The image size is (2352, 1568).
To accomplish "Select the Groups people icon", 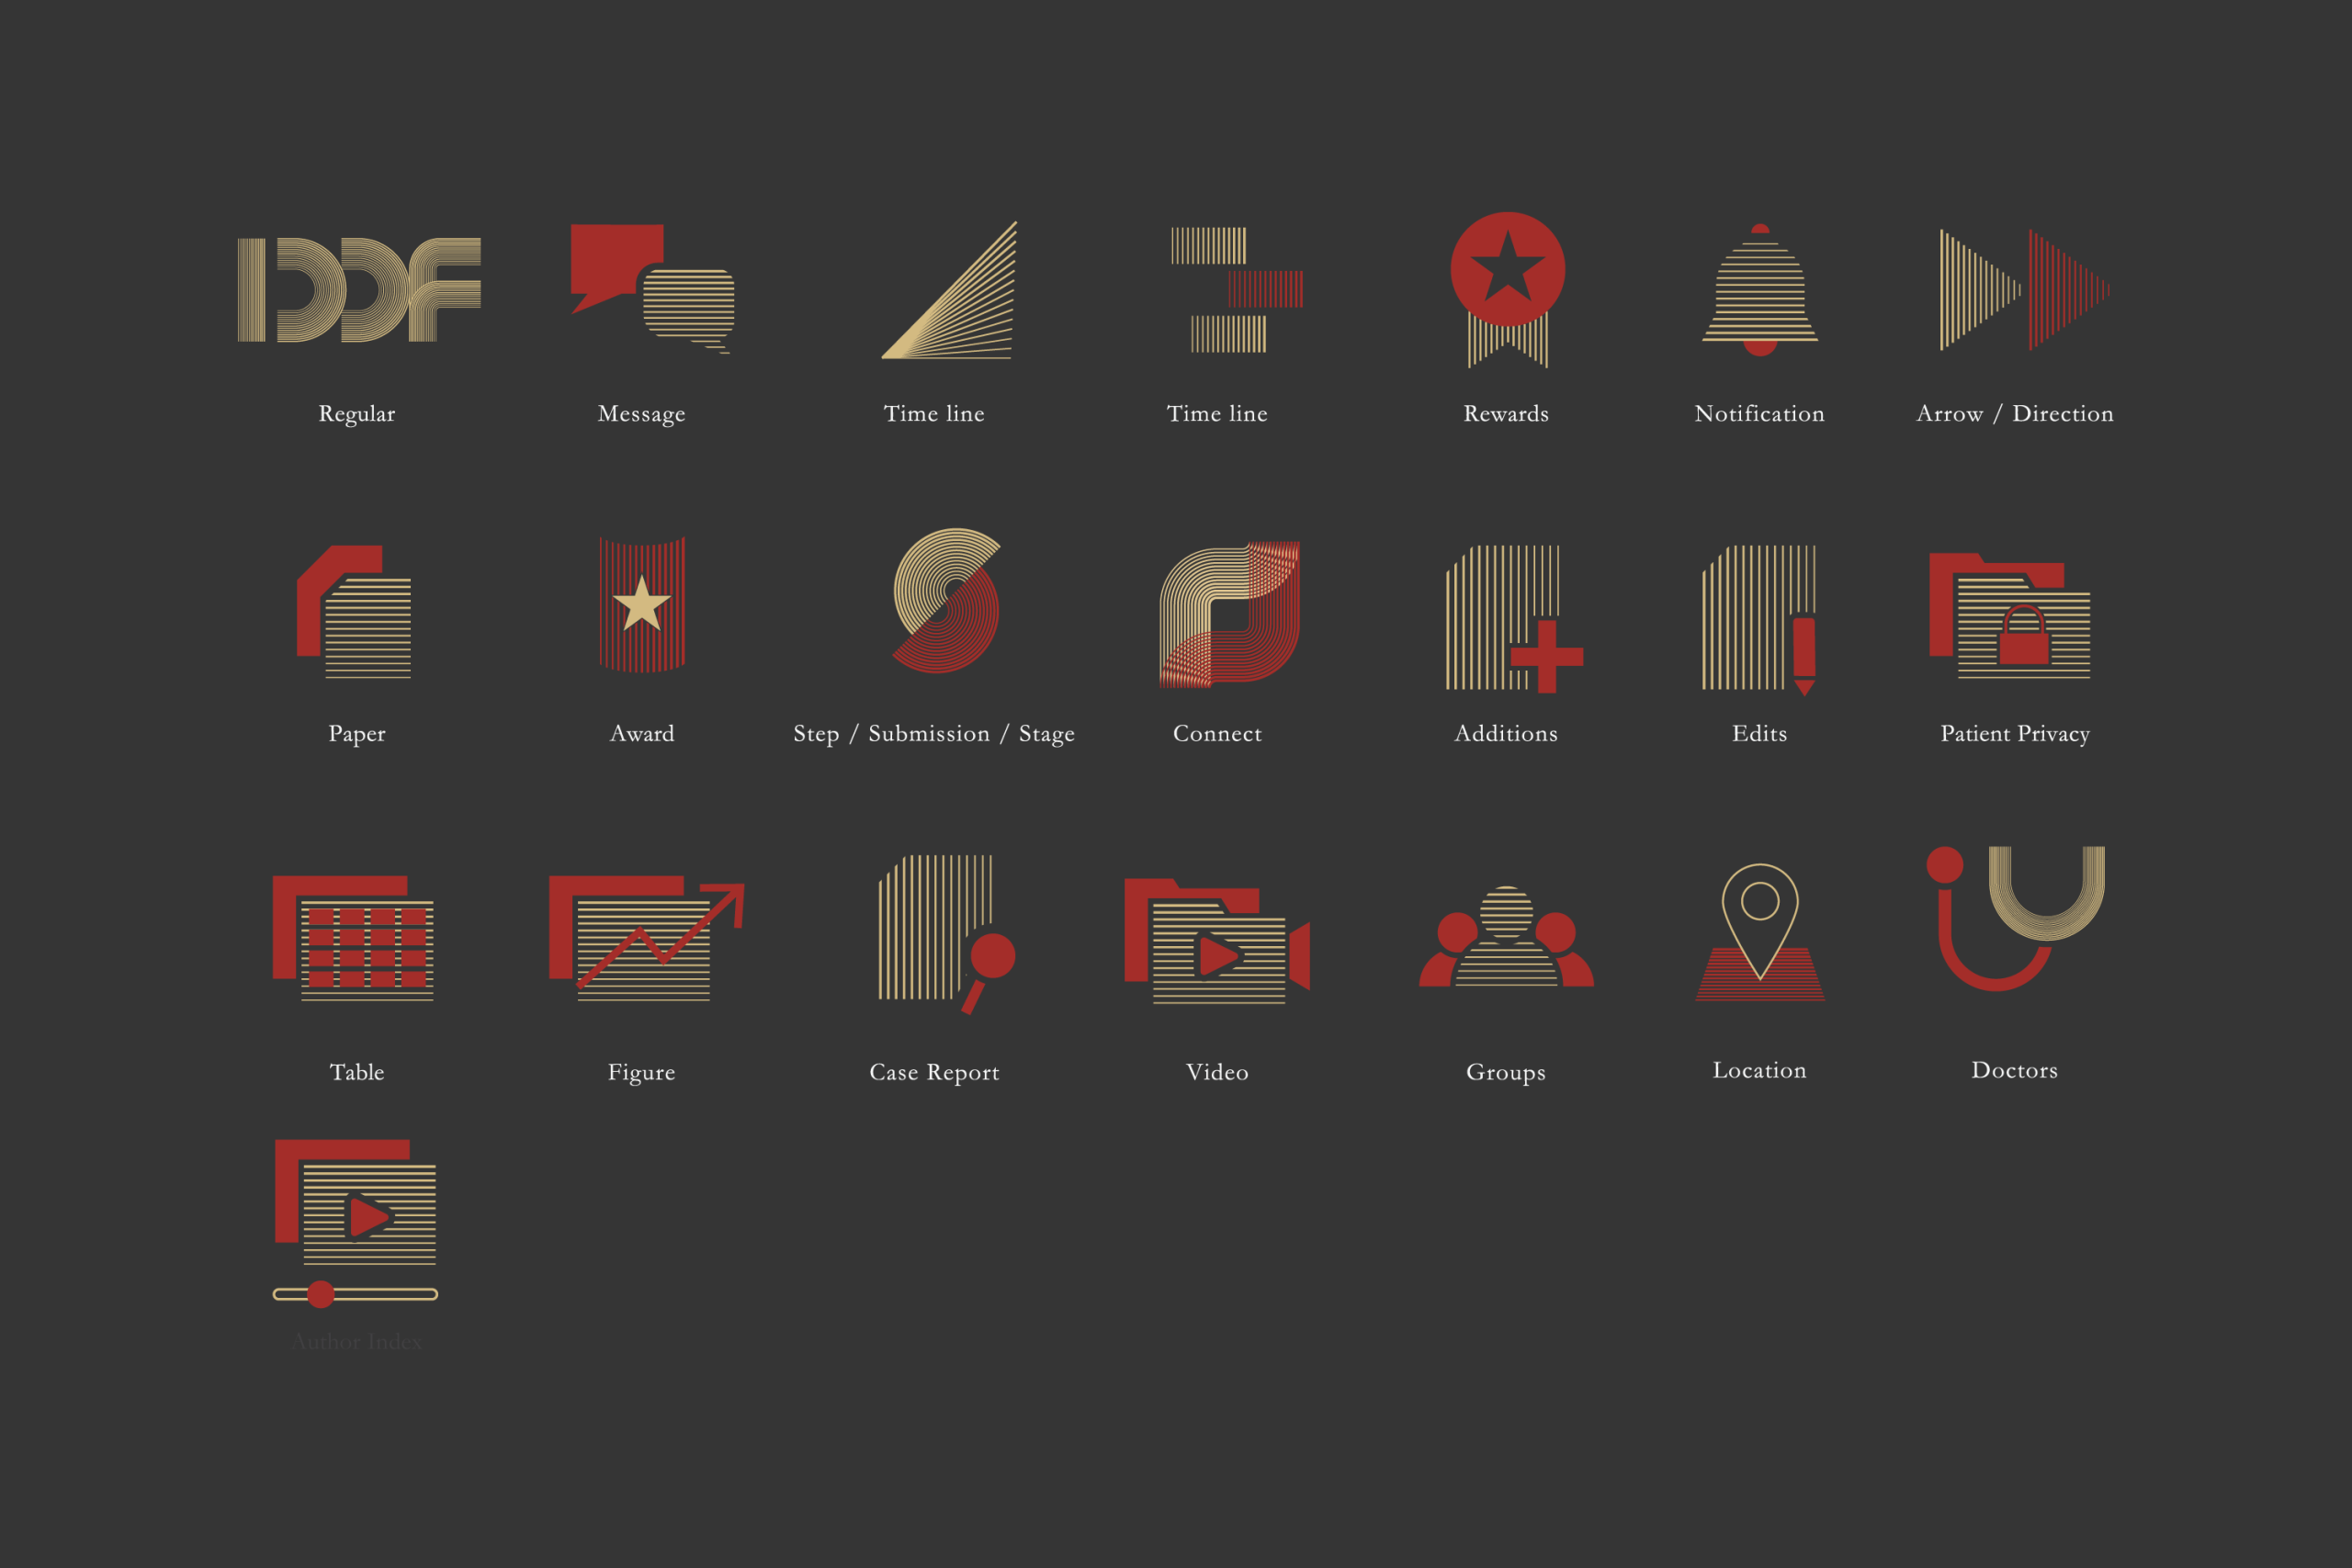I will tap(1506, 938).
